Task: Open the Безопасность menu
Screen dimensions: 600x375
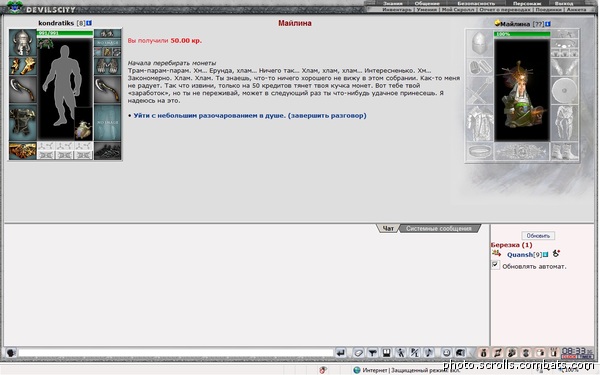Action: [476, 3]
